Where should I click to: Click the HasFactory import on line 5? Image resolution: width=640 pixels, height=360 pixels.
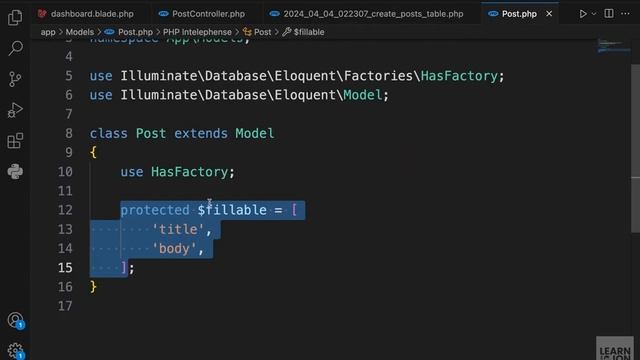459,76
